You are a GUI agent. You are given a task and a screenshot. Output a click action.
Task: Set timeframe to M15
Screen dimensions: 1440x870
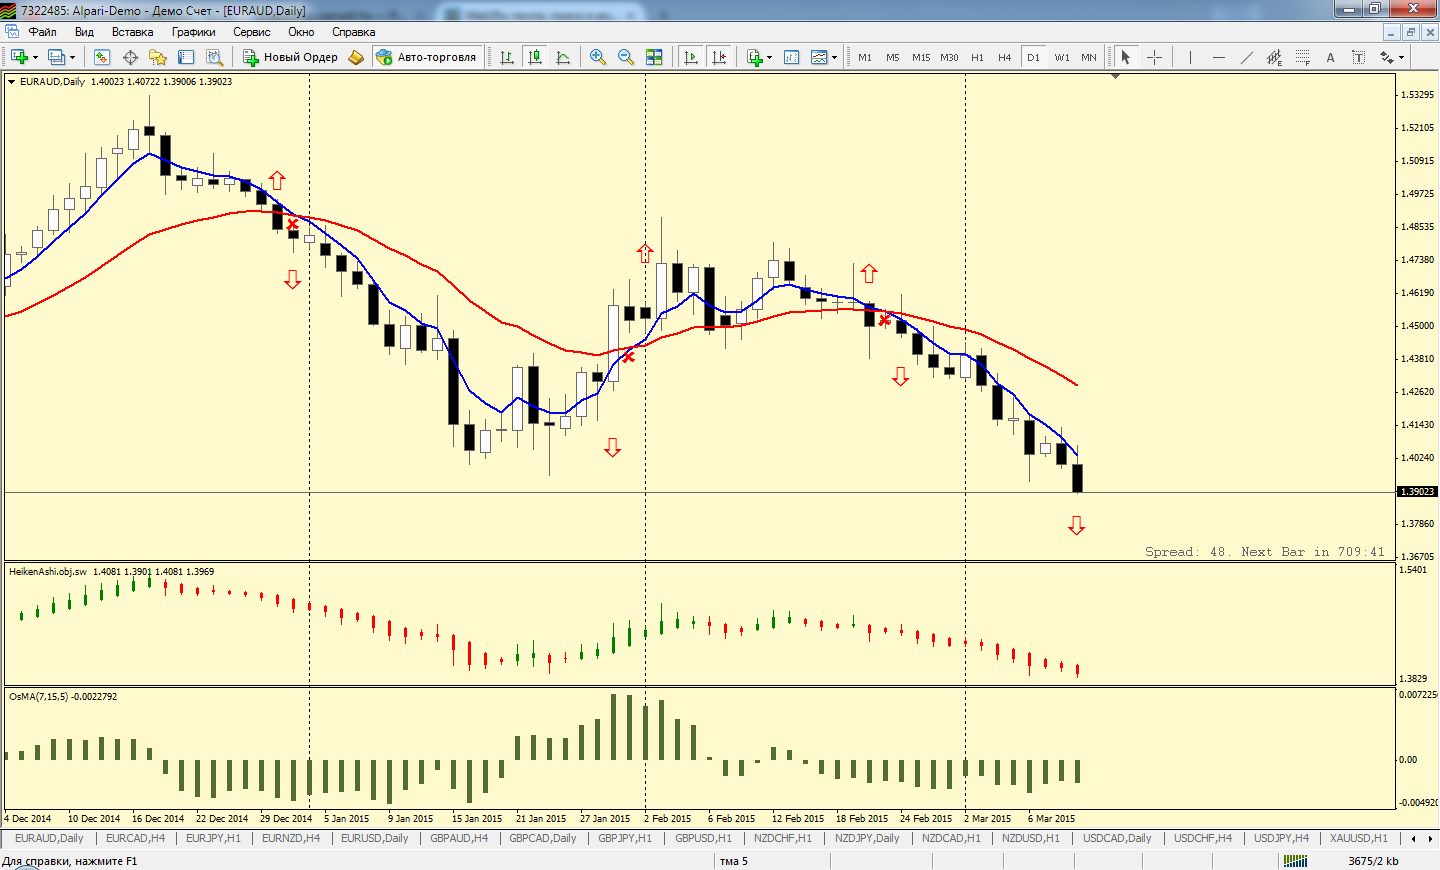pos(921,57)
